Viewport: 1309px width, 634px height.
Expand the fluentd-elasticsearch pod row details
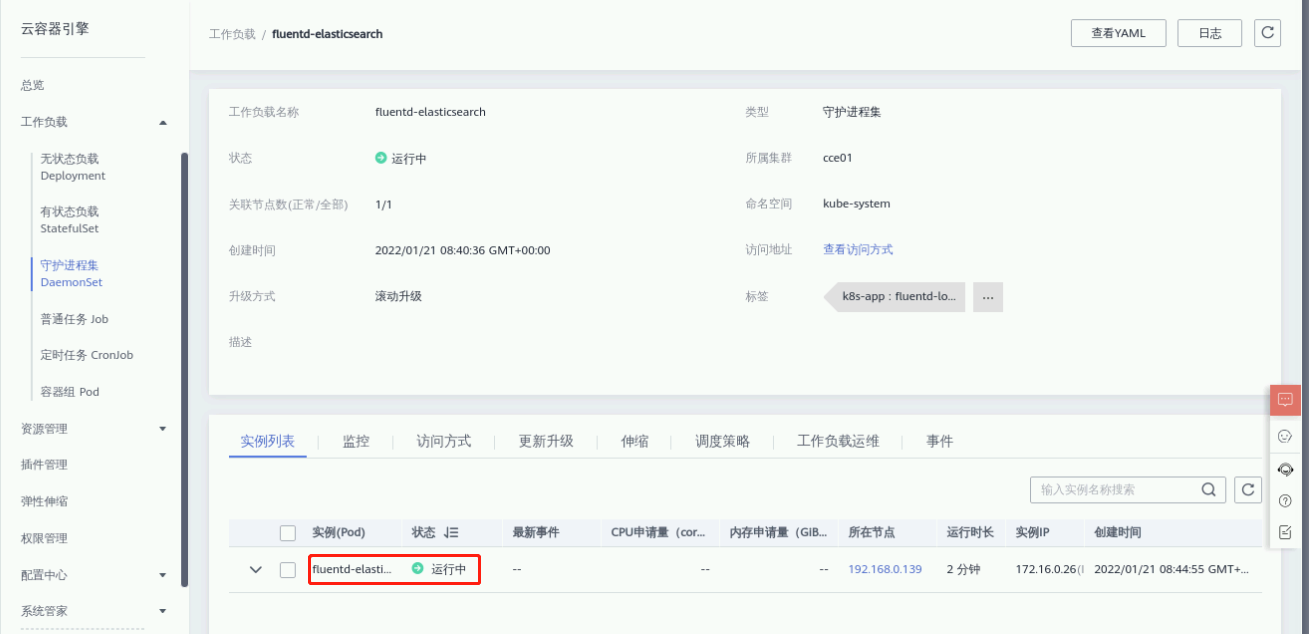[x=255, y=569]
